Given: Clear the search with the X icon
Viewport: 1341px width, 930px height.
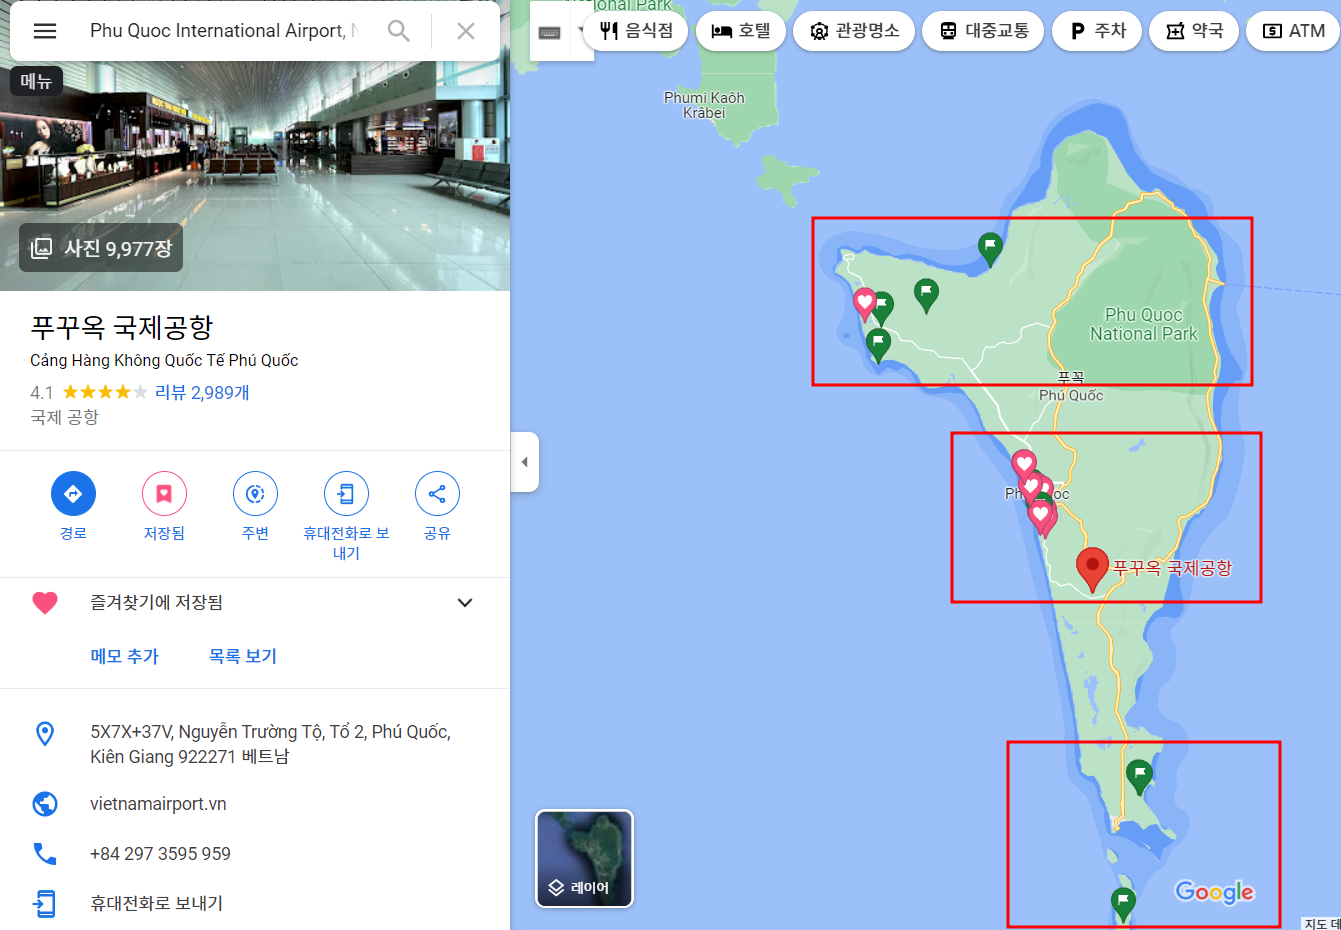Looking at the screenshot, I should coord(465,31).
